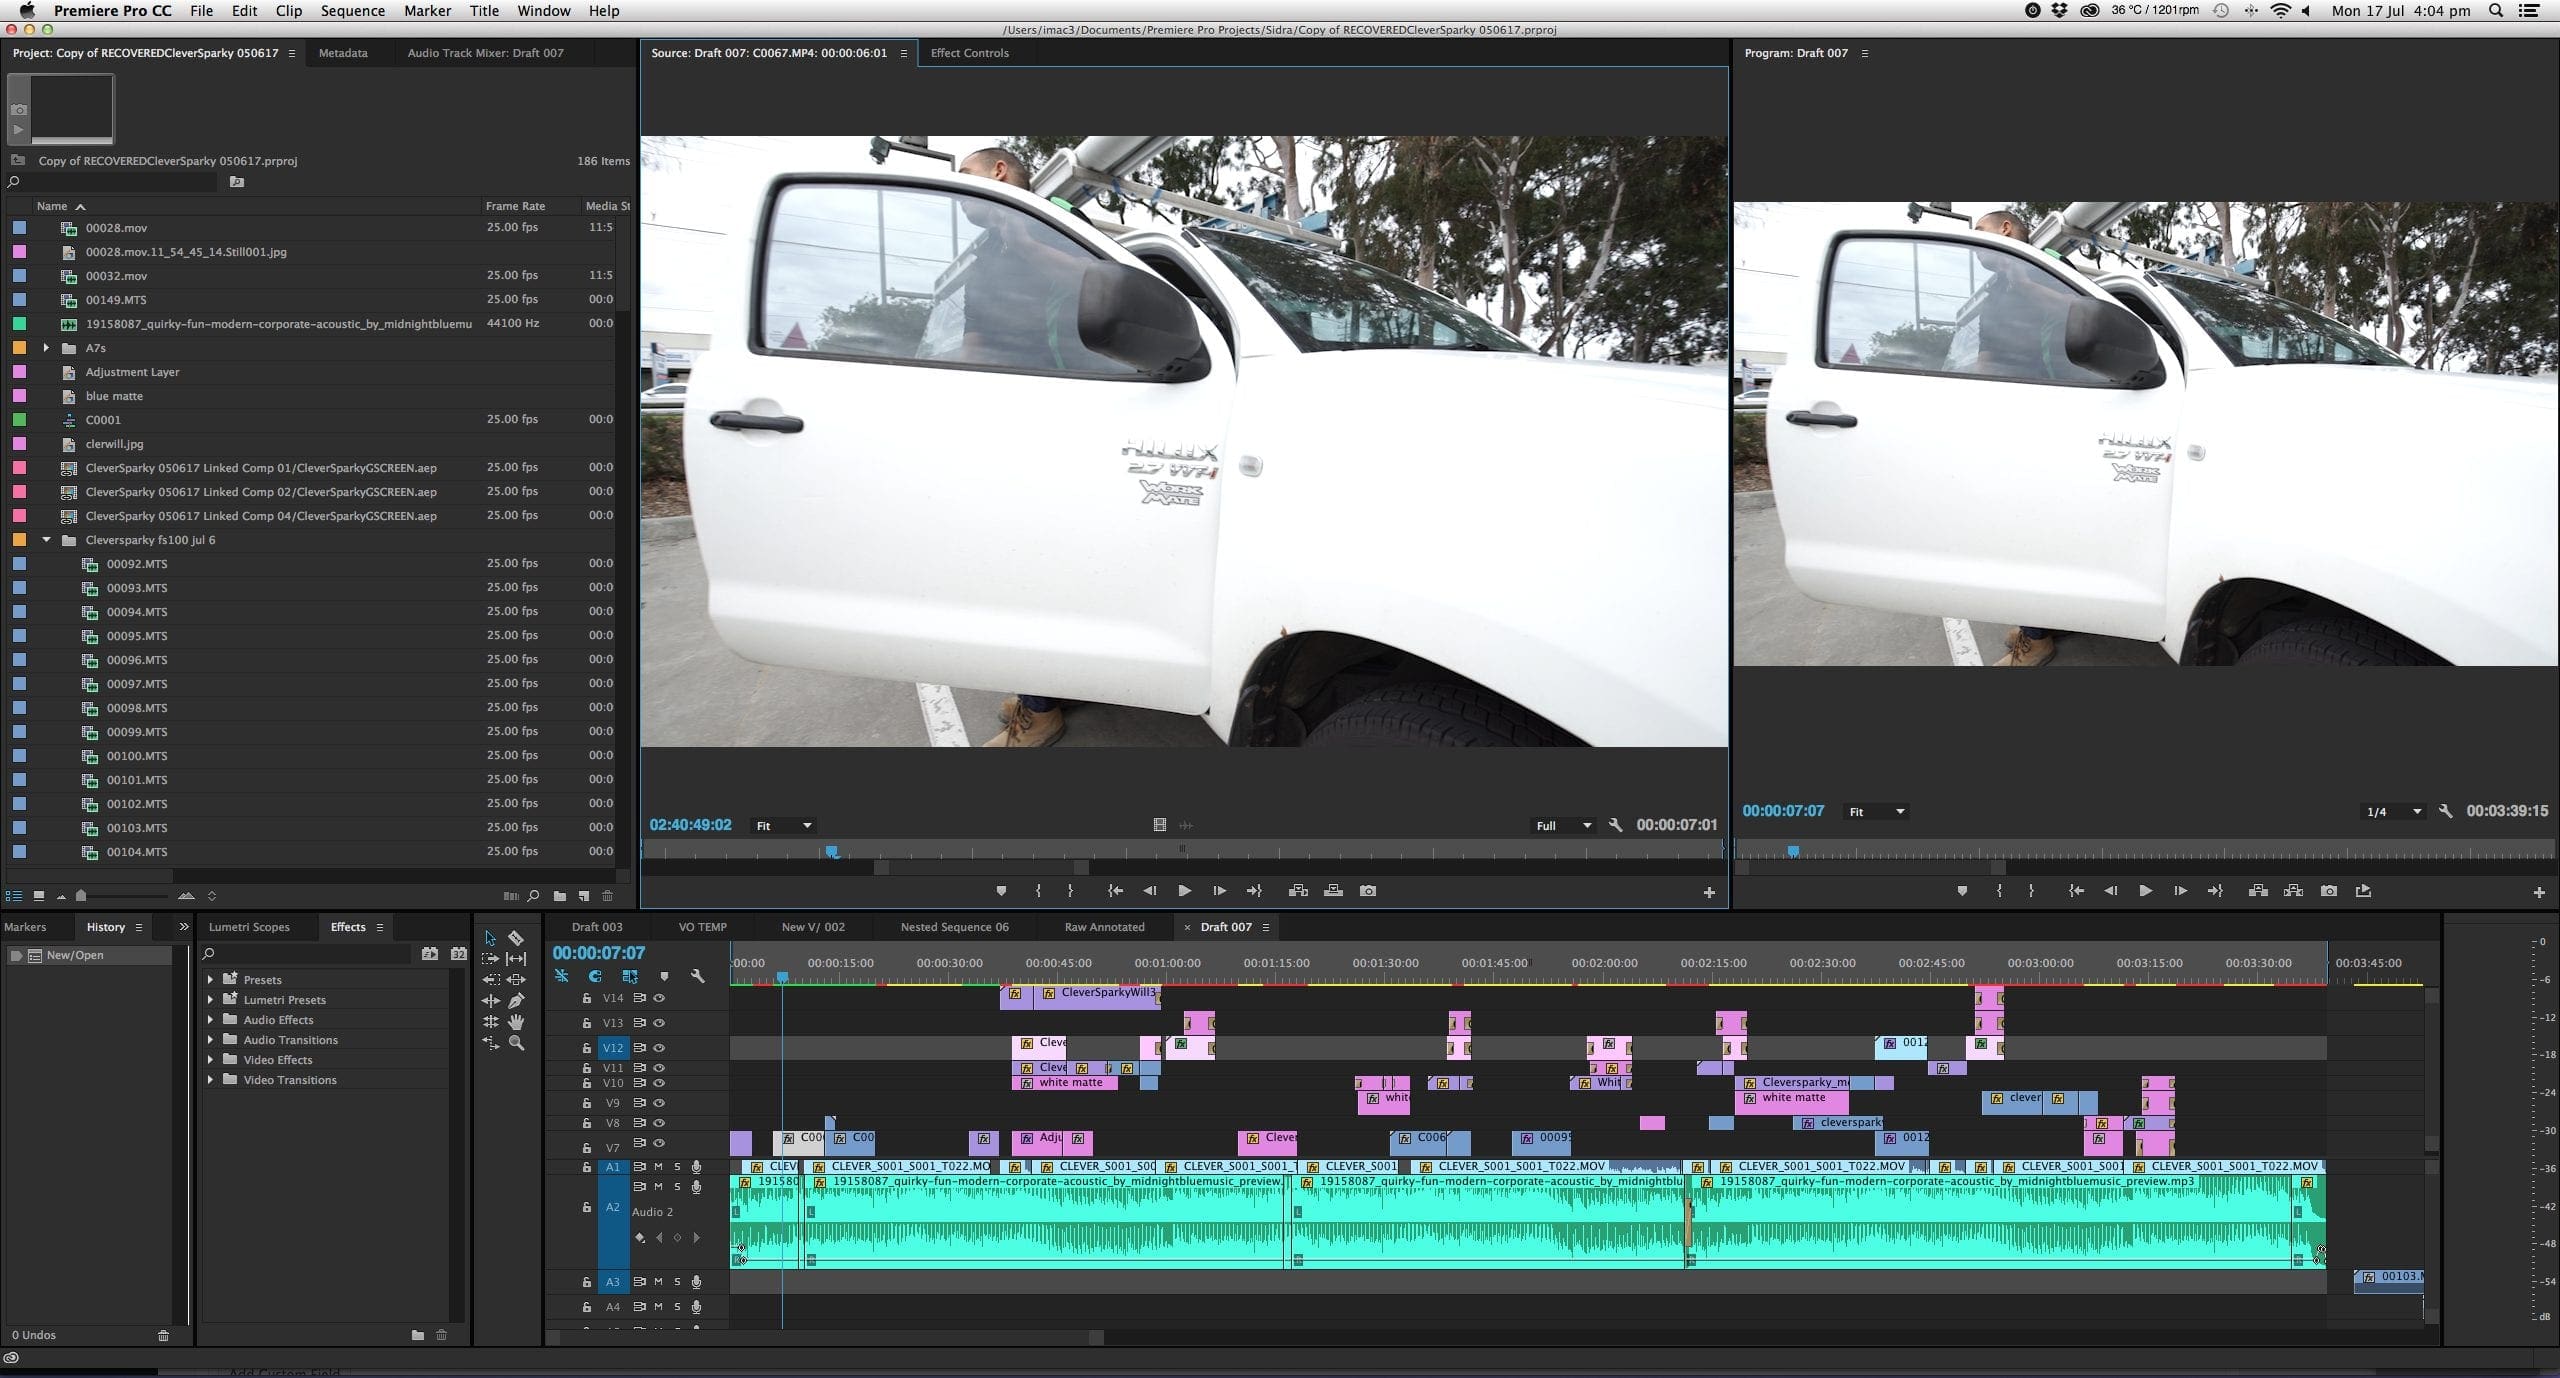Open the Raw Annotated sequence tab
This screenshot has width=2560, height=1378.
coord(1104,927)
